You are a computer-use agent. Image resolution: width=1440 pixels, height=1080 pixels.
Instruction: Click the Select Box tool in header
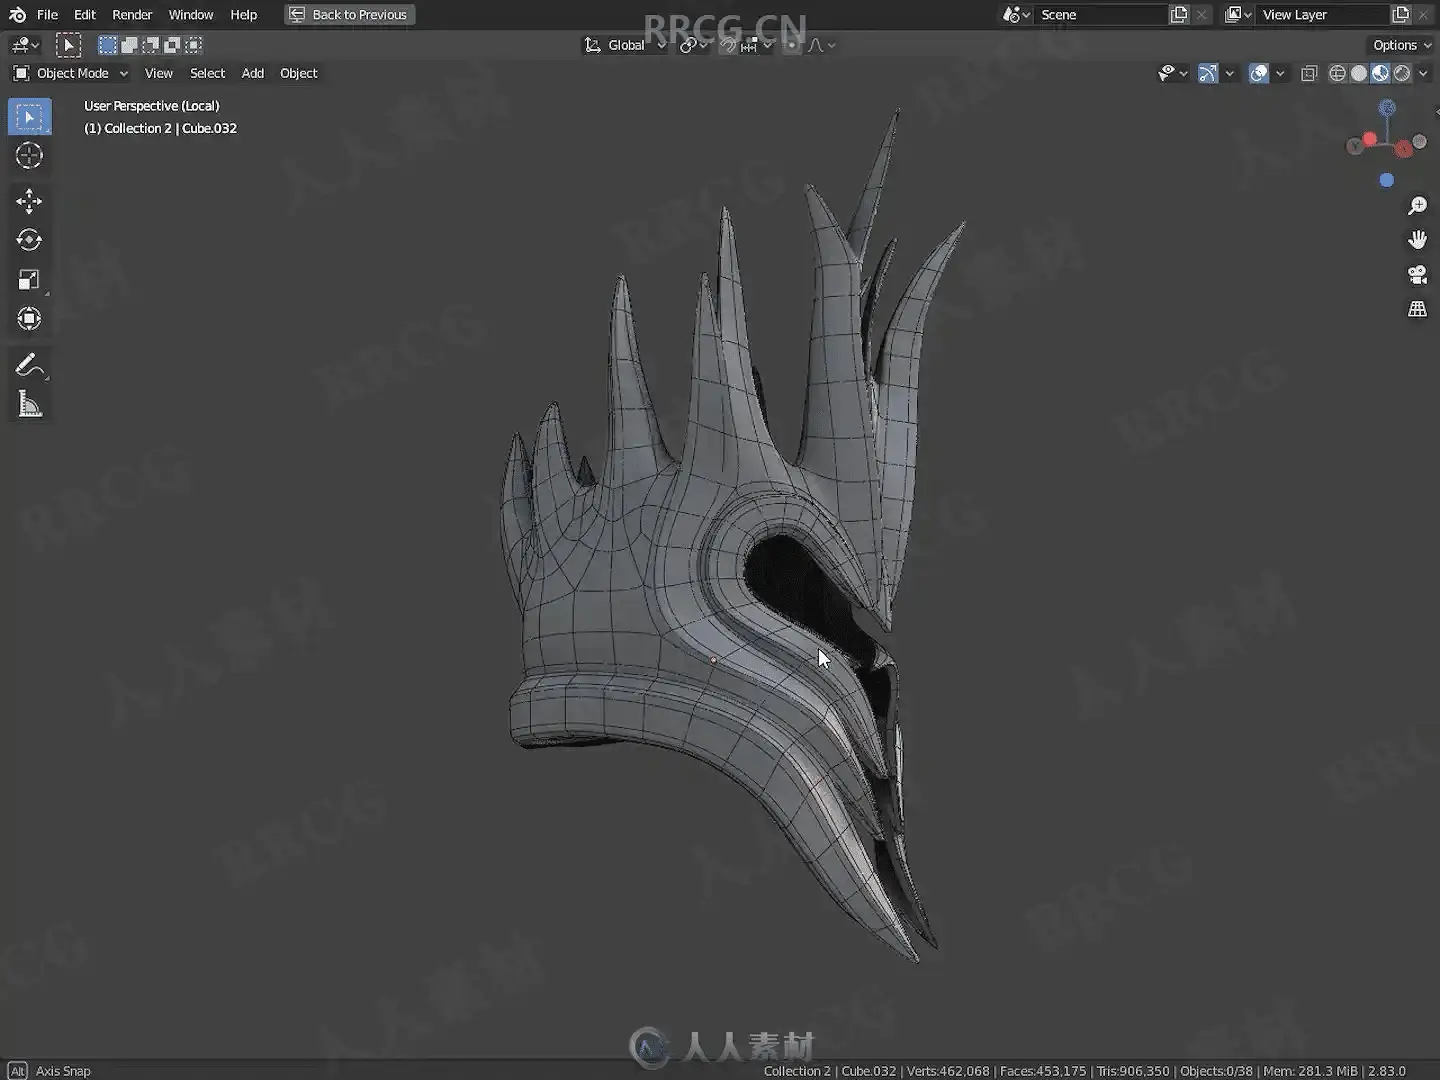pyautogui.click(x=68, y=45)
